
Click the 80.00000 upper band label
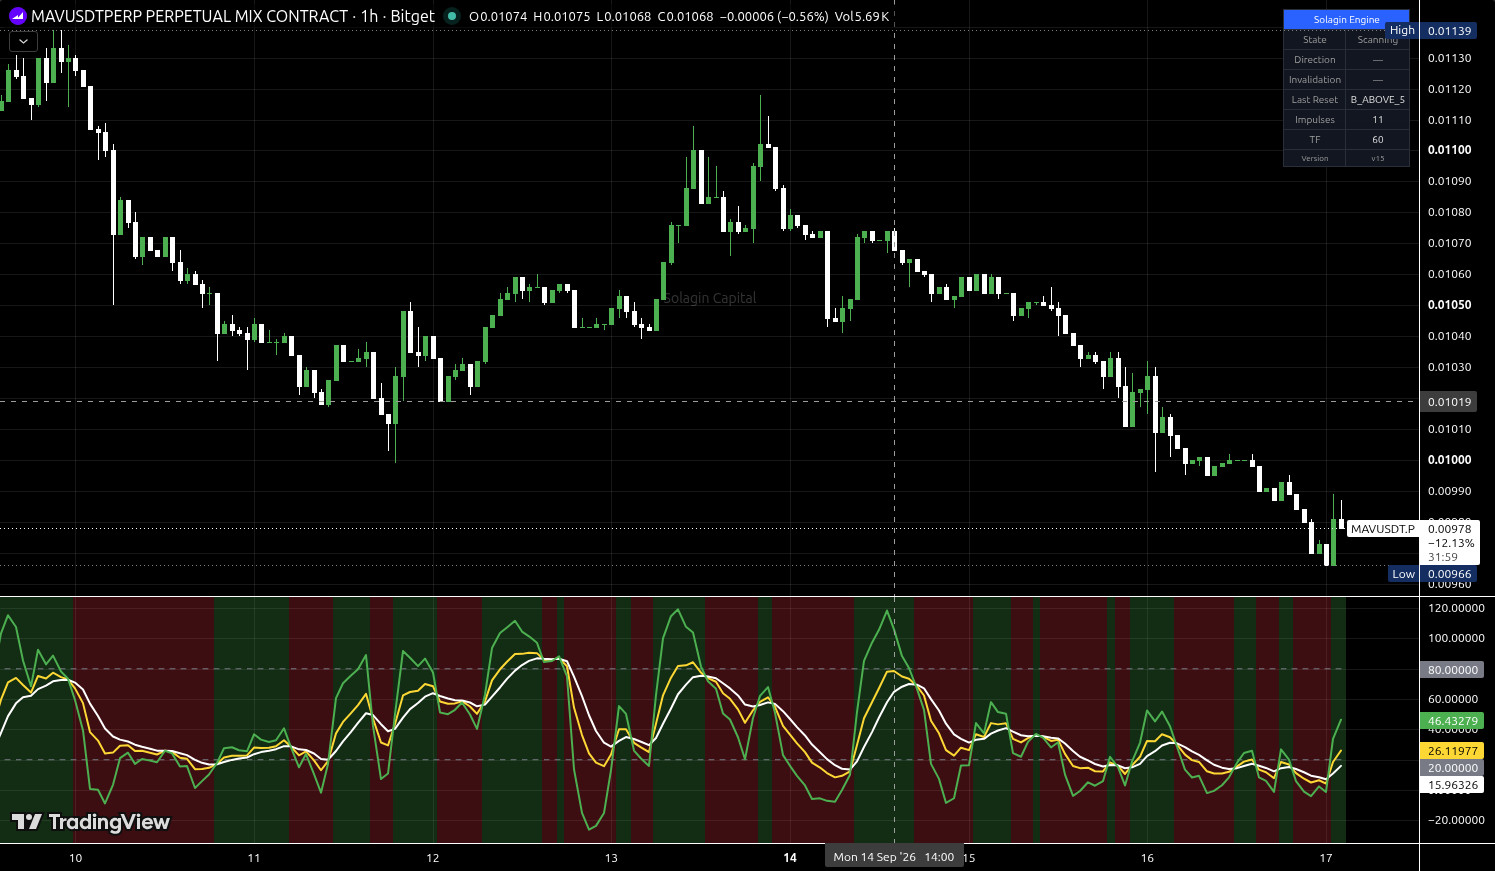pyautogui.click(x=1452, y=670)
